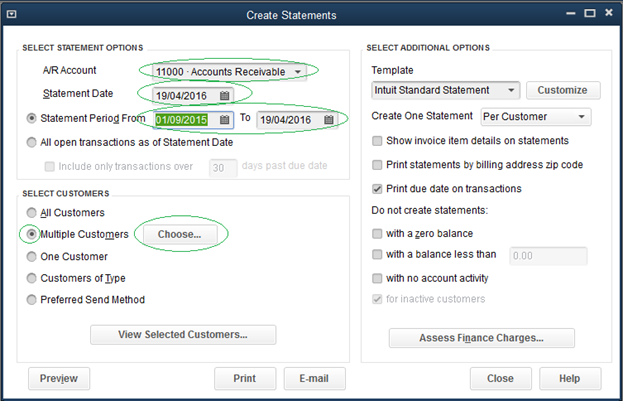Click the Customize template button
This screenshot has height=401, width=623.
point(563,90)
